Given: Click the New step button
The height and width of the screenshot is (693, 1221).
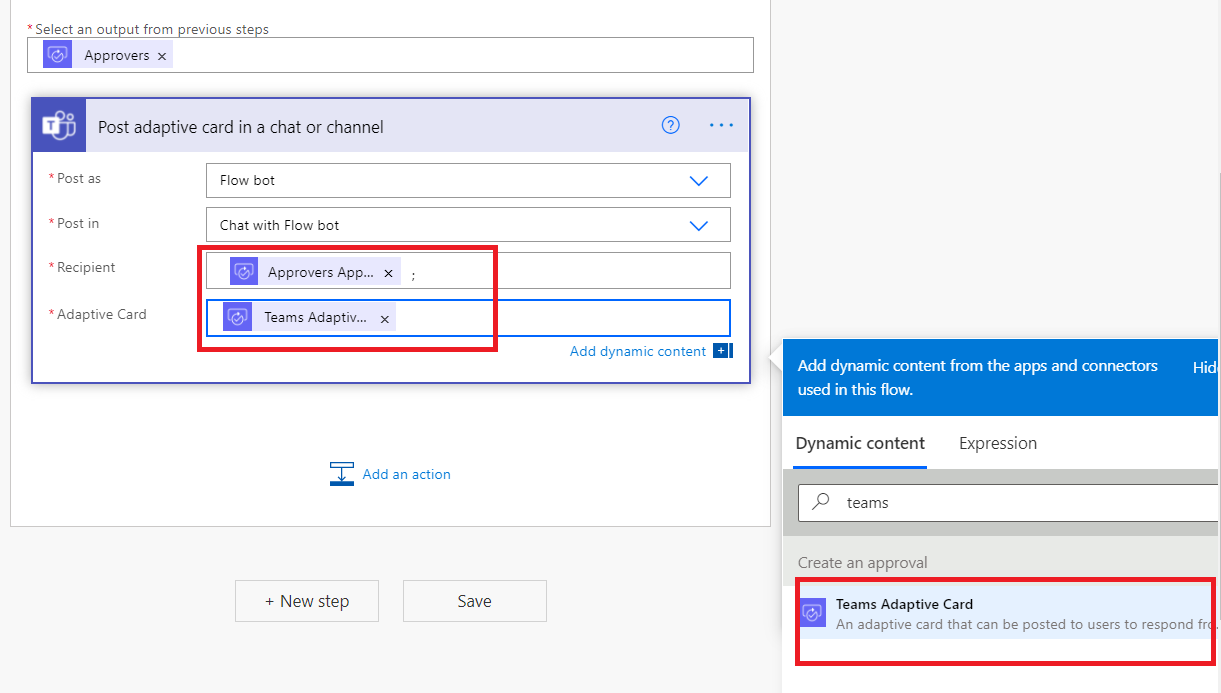Looking at the screenshot, I should 307,601.
